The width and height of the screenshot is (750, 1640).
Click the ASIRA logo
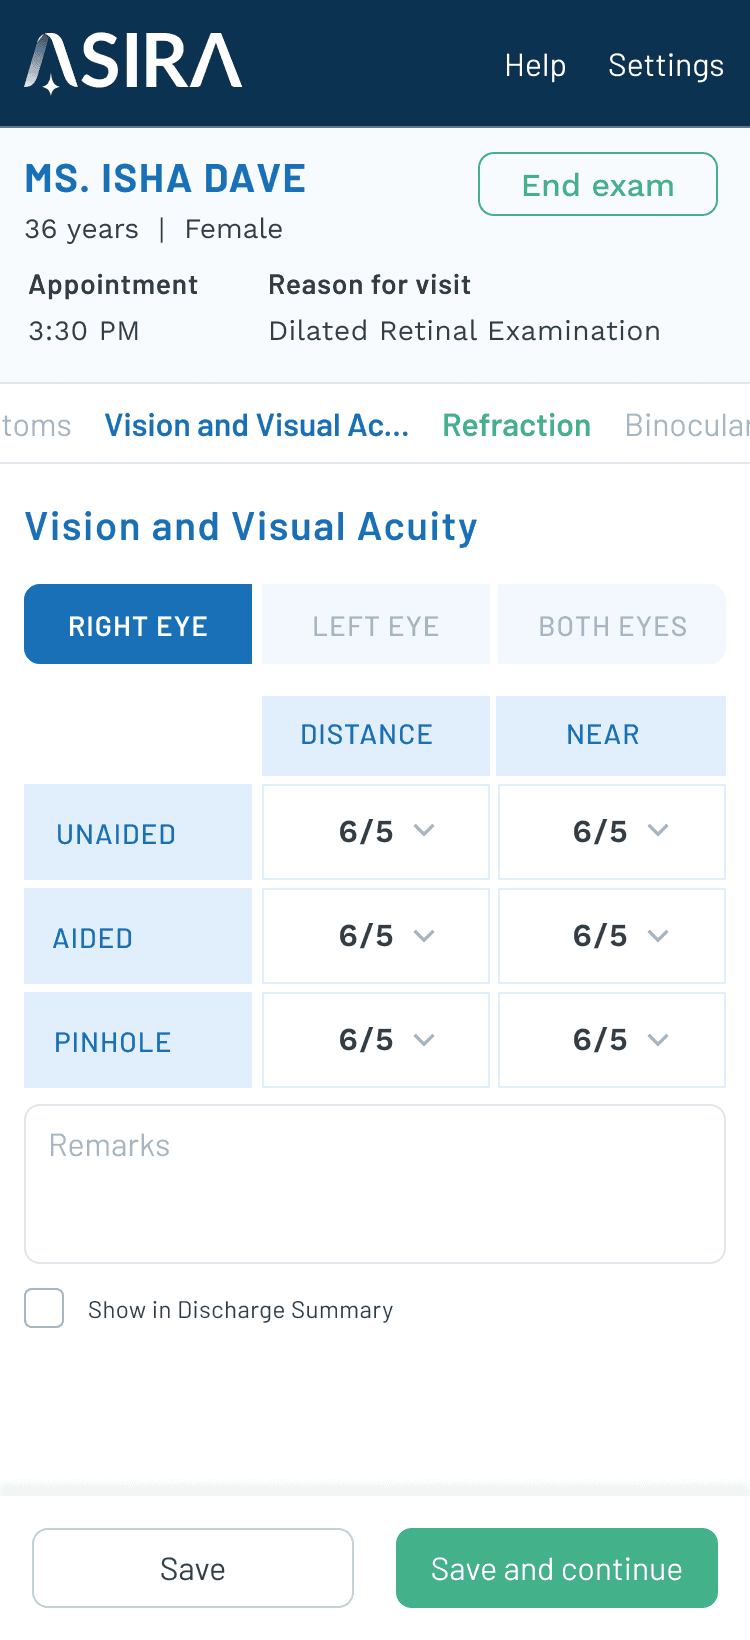[133, 63]
